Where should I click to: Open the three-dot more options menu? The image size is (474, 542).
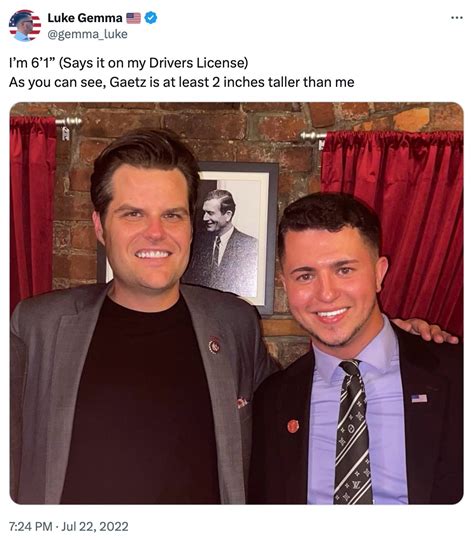tap(457, 18)
